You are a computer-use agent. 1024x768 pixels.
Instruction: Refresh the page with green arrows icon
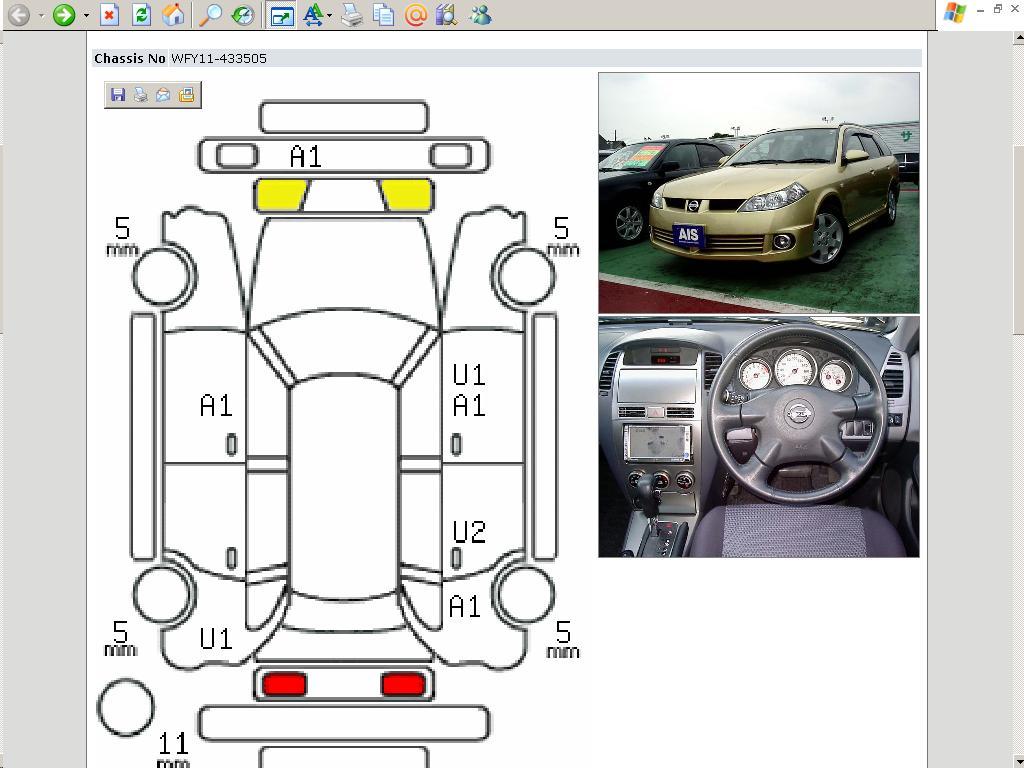pyautogui.click(x=141, y=14)
